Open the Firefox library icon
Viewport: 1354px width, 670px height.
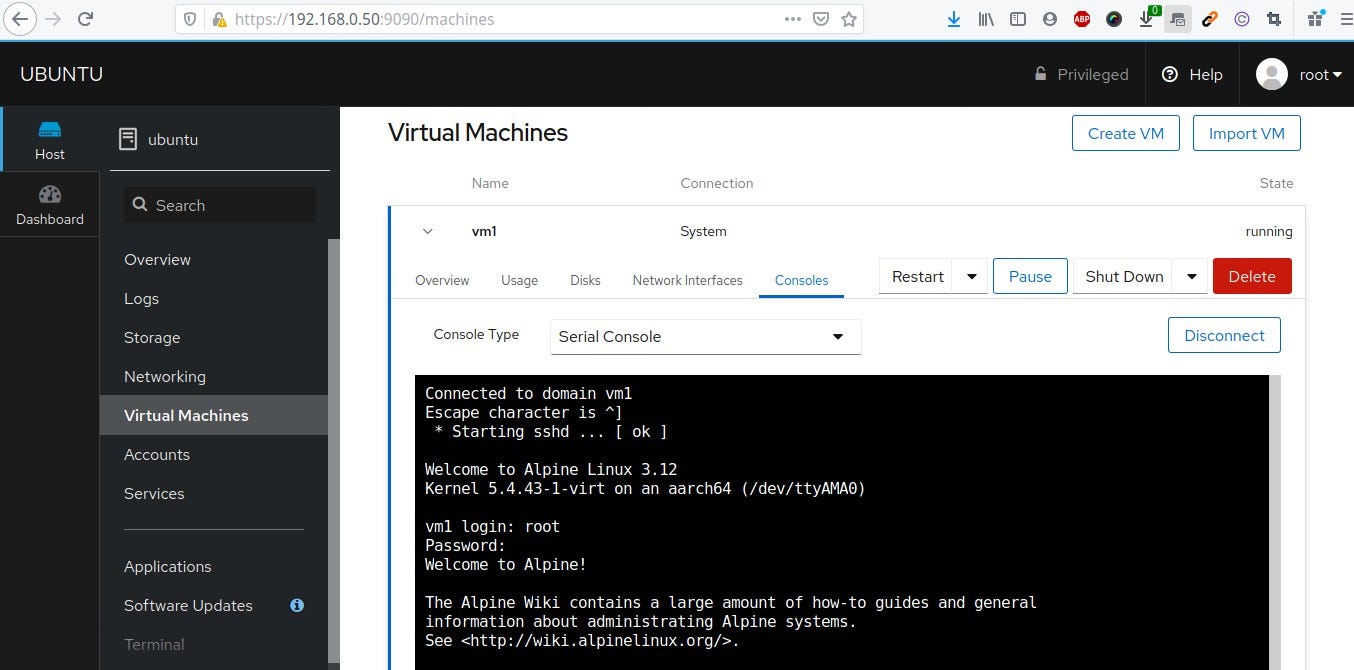click(x=986, y=19)
